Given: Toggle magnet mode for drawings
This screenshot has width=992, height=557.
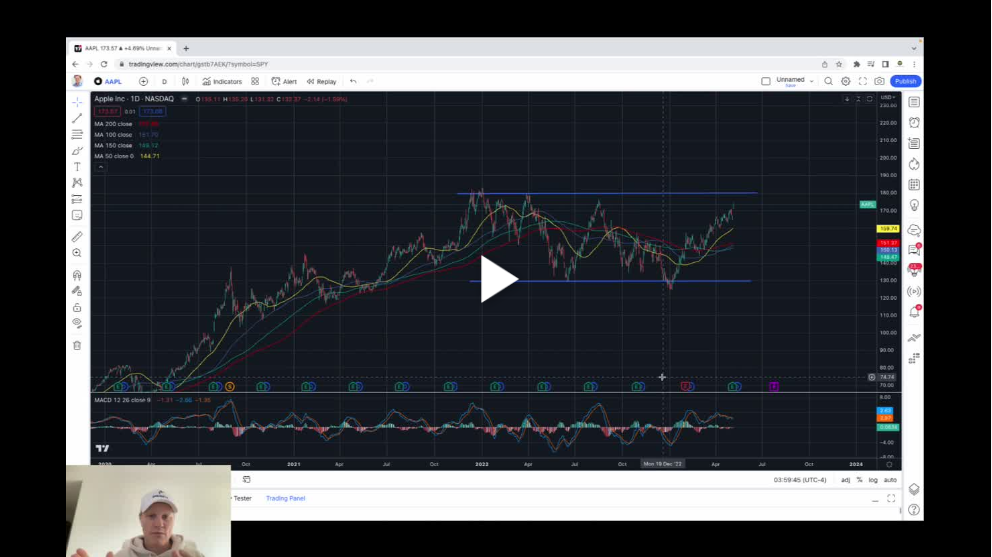Looking at the screenshot, I should (77, 275).
